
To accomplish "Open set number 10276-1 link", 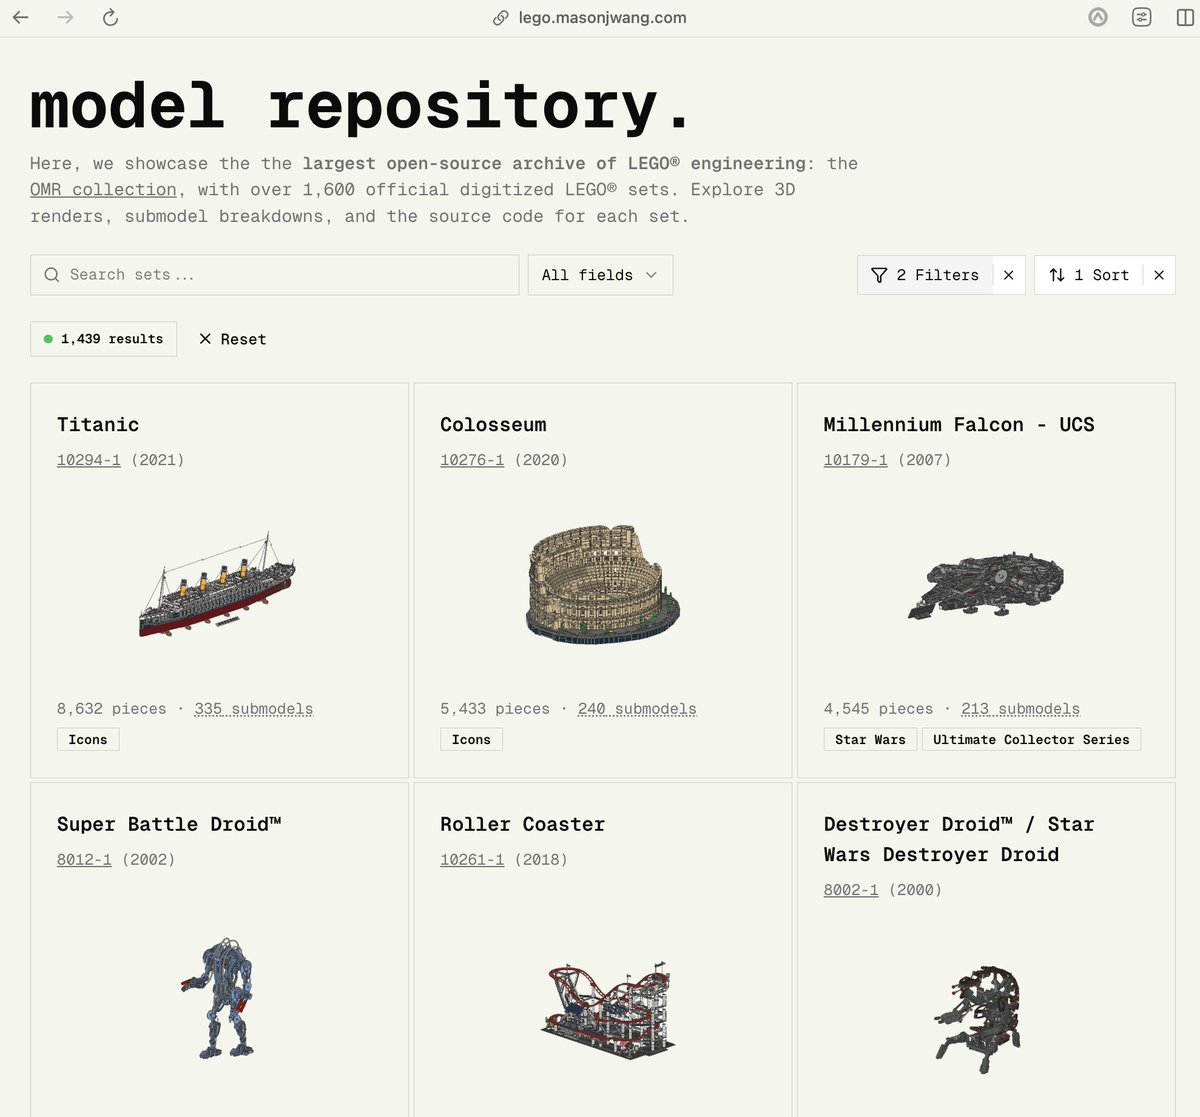I will 472,460.
